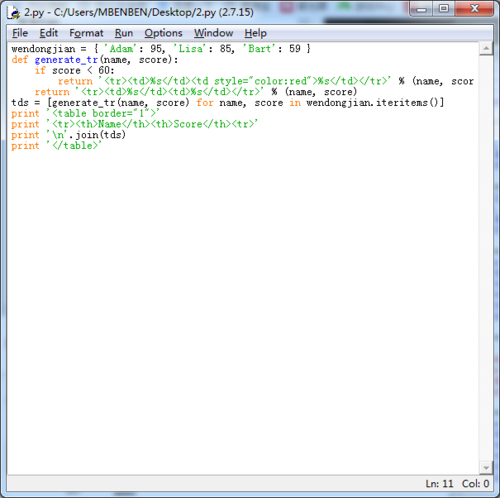Click the 'wendongjian' variable on first line
The width and height of the screenshot is (500, 498).
(43, 49)
